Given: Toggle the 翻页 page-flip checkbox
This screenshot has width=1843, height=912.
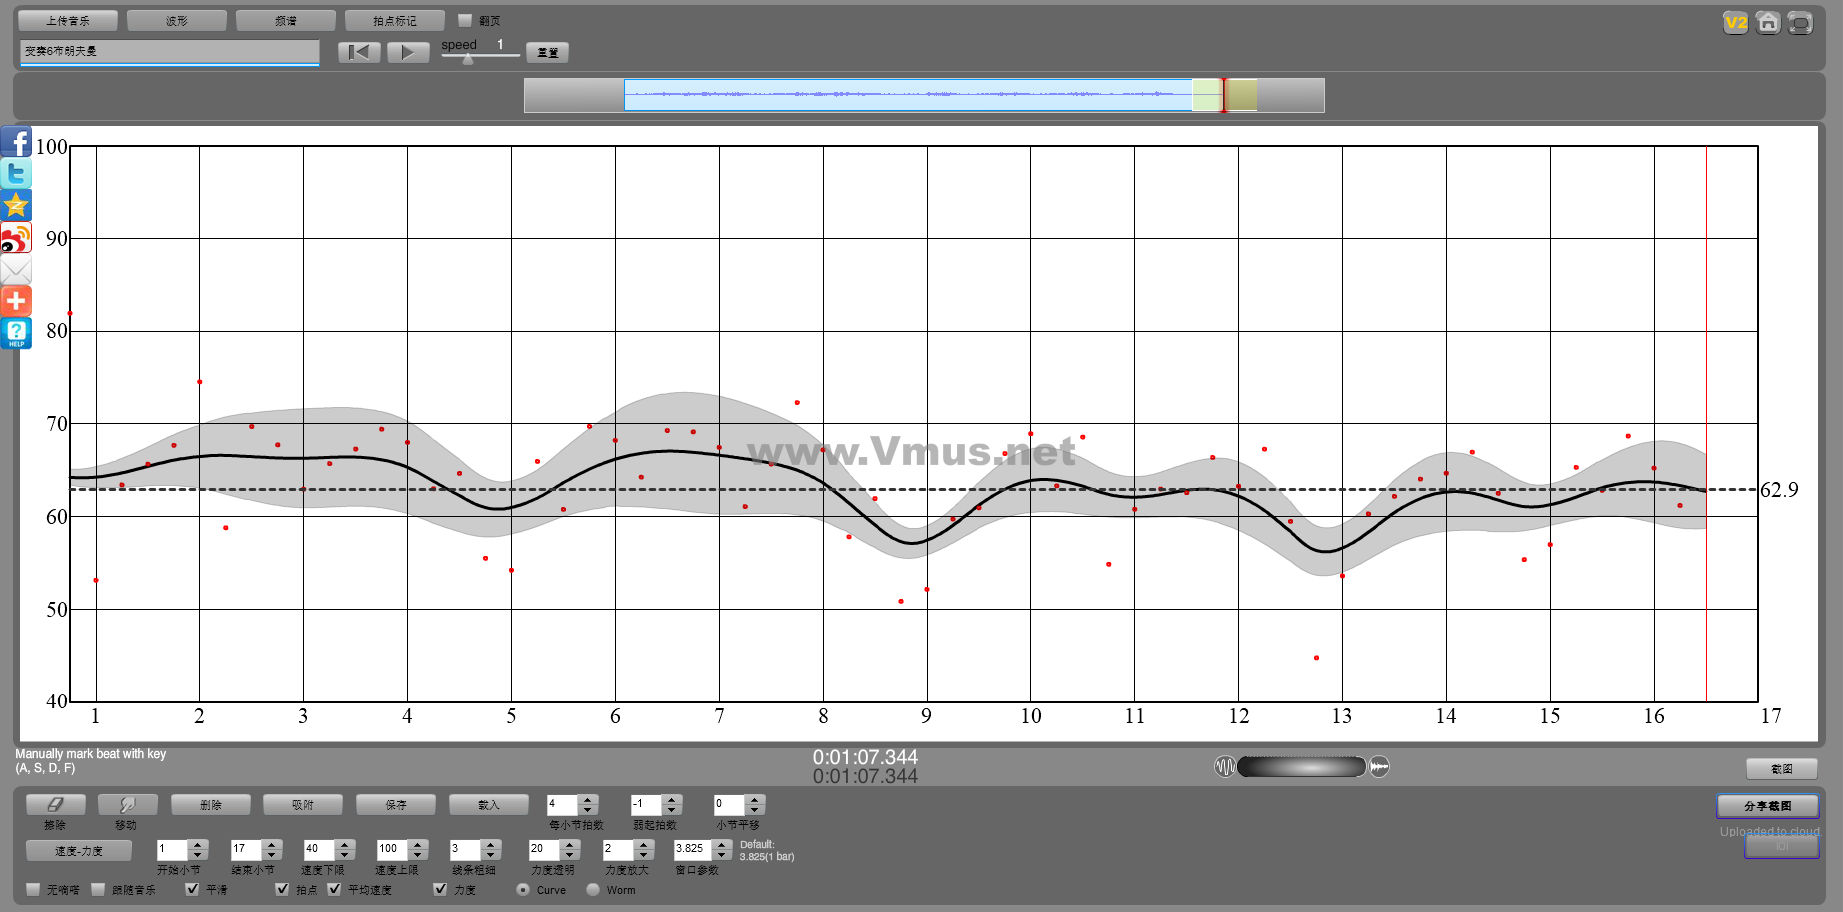Looking at the screenshot, I should (465, 20).
